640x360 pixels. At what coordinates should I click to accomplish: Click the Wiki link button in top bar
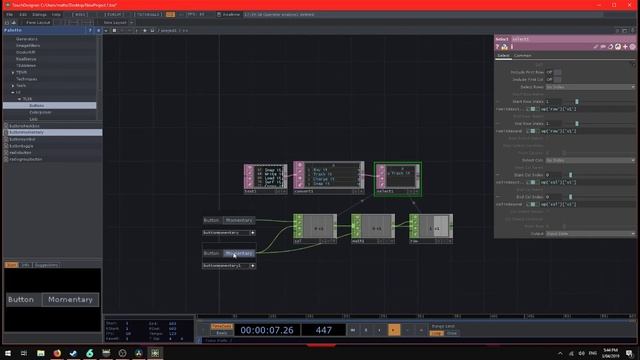79,15
